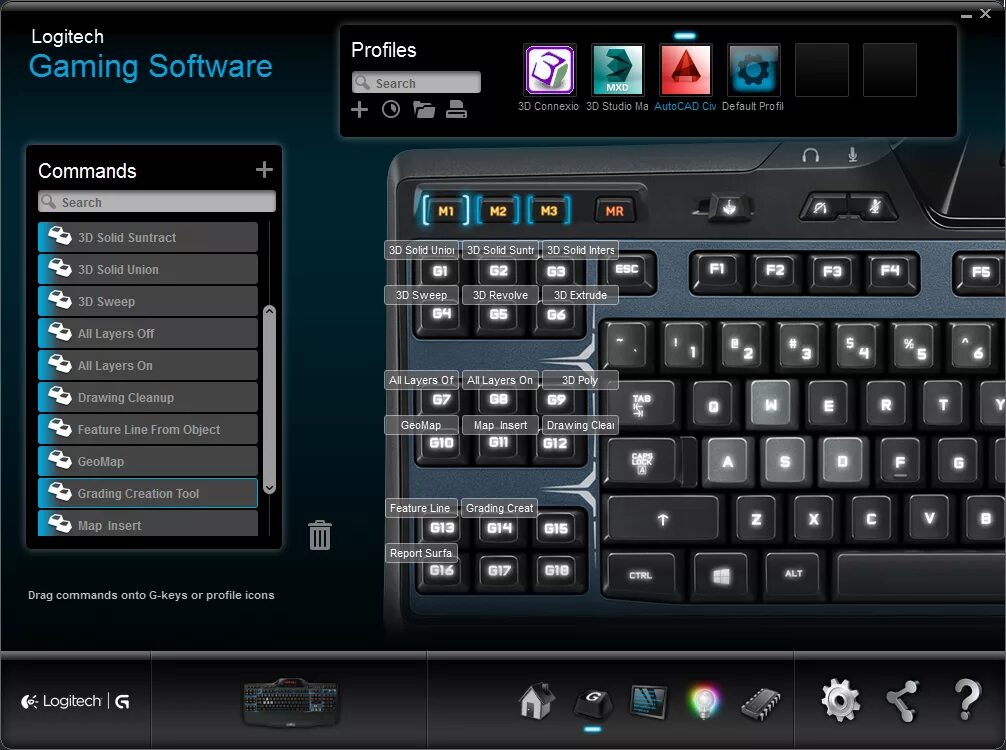Click the first empty profile slot
This screenshot has width=1006, height=750.
(821, 69)
